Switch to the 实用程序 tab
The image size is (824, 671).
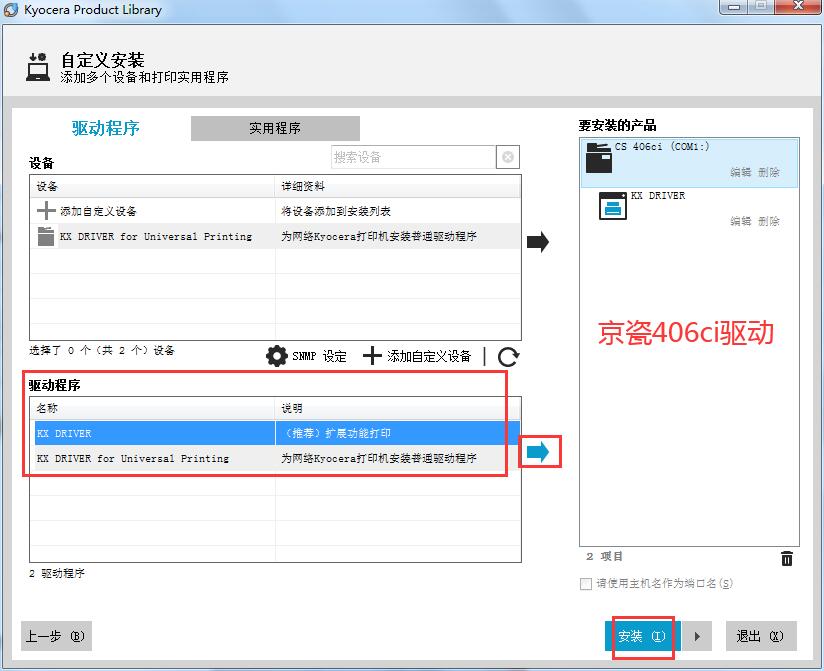(275, 128)
